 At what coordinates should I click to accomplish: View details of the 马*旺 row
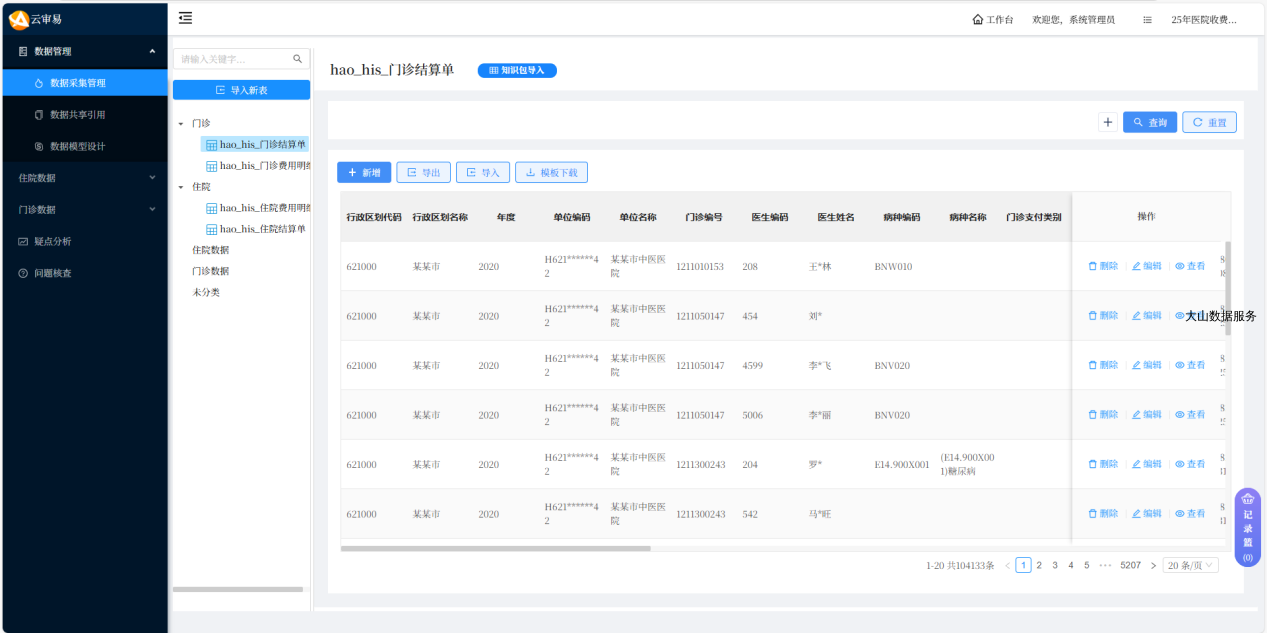tap(1190, 514)
